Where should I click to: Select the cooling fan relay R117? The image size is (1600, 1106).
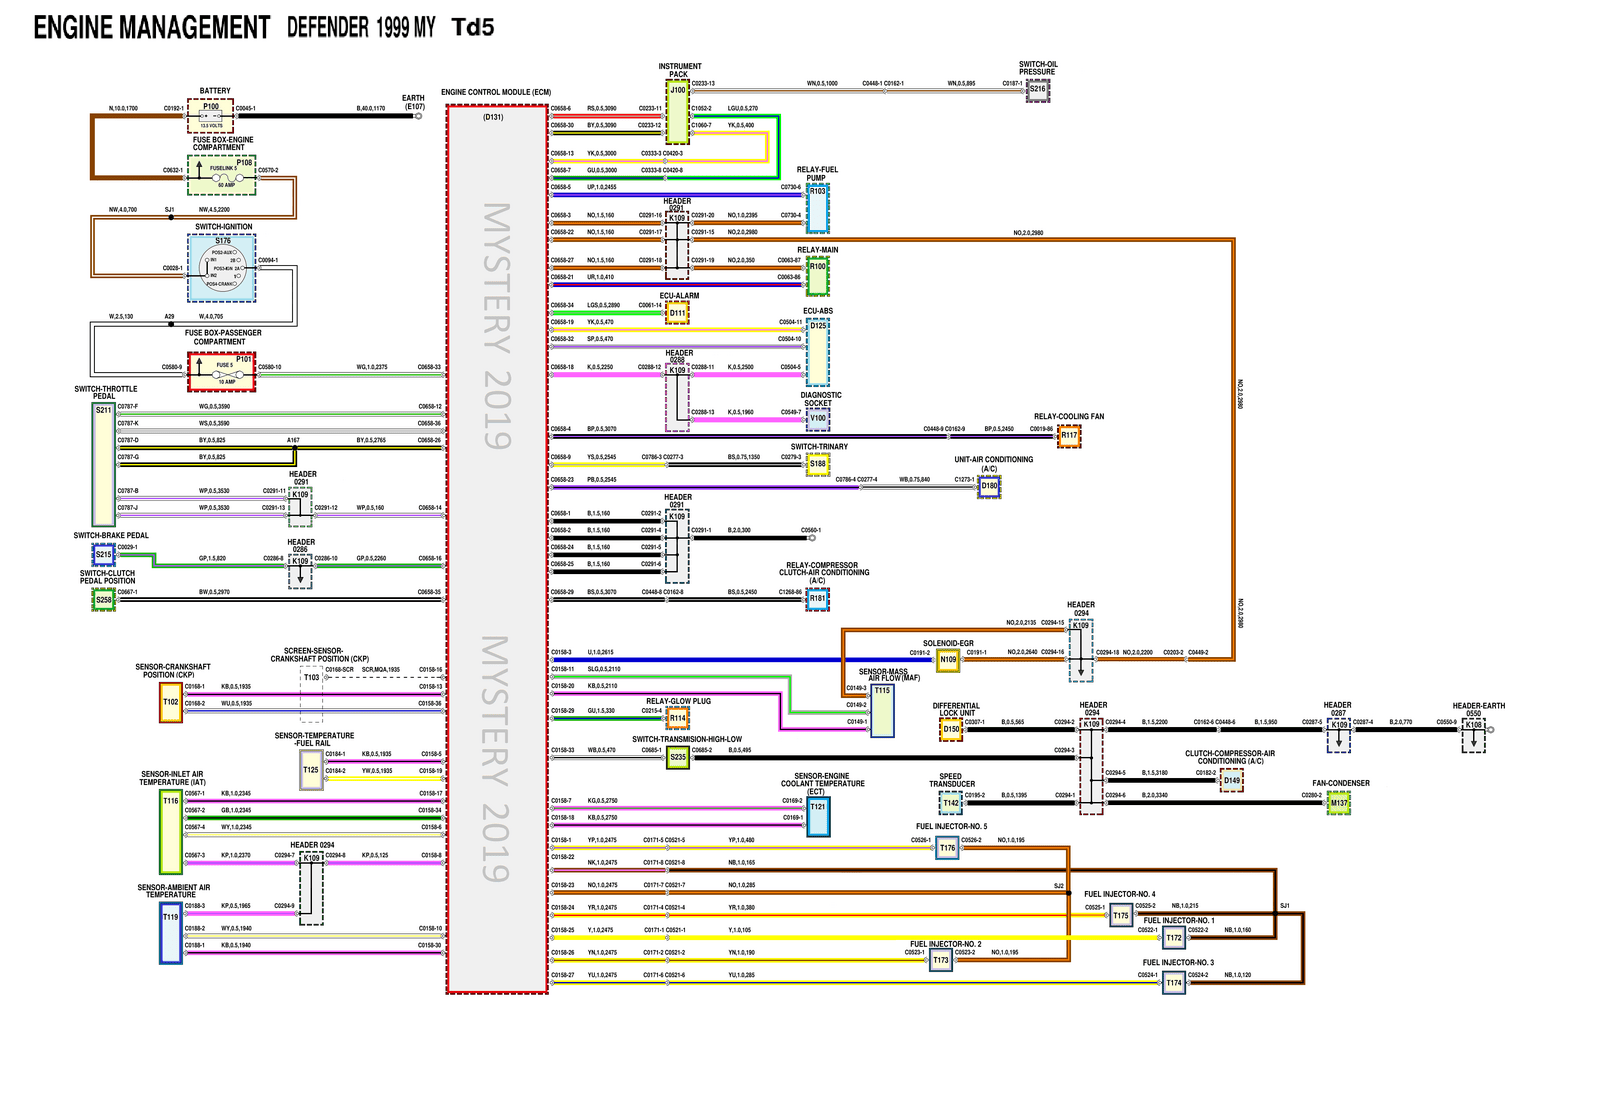[x=1070, y=436]
